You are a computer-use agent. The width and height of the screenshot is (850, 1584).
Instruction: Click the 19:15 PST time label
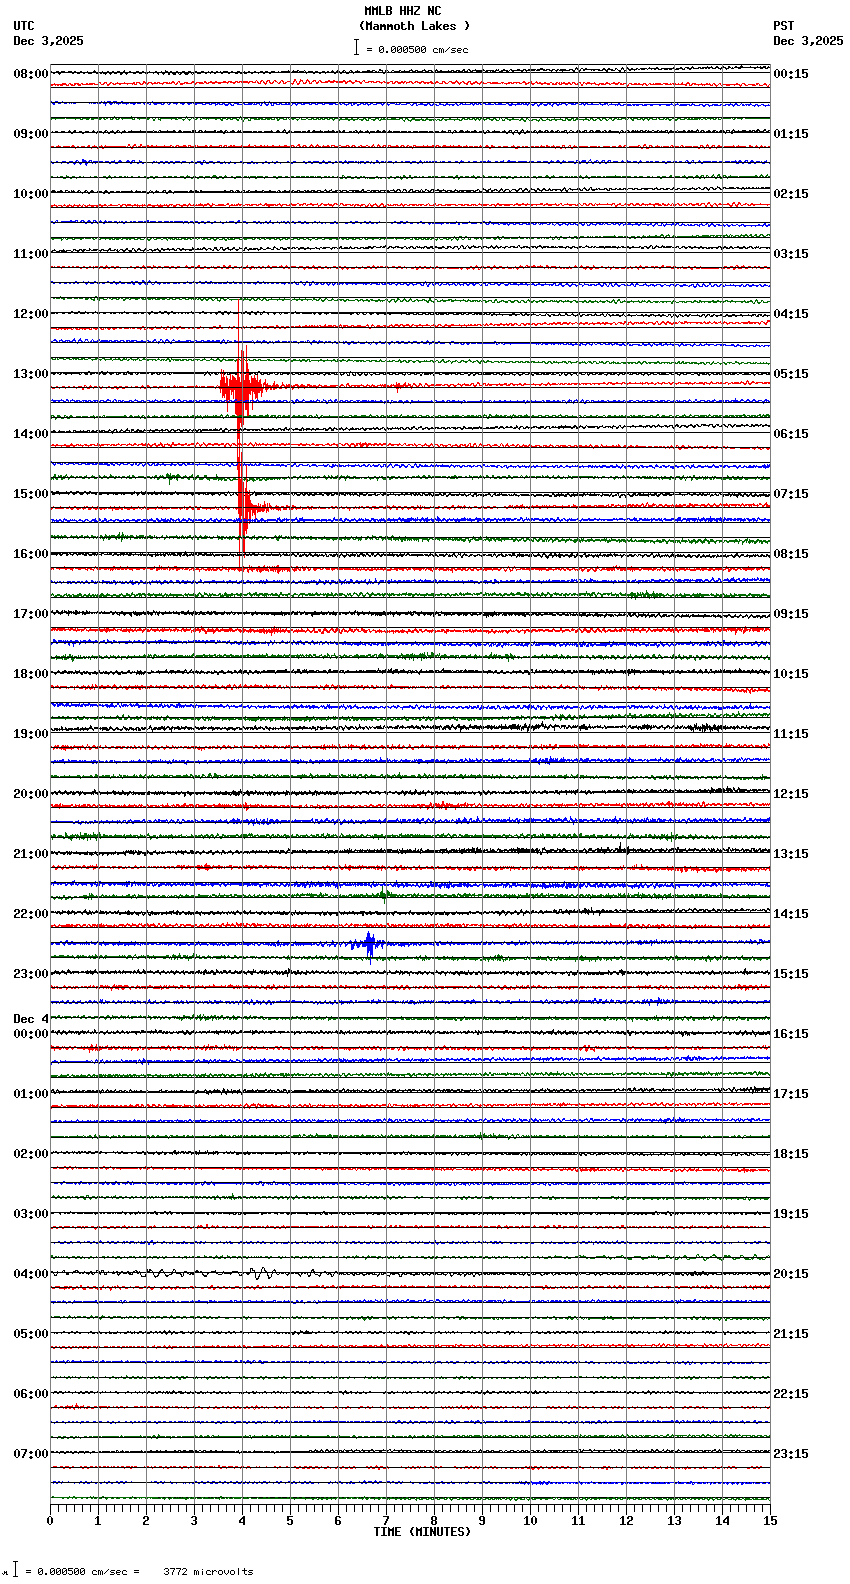791,1214
